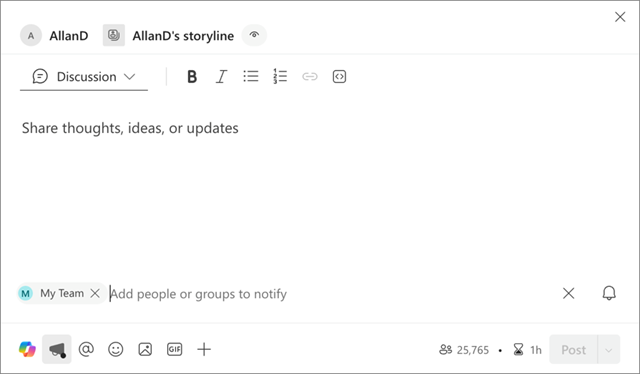Image resolution: width=640 pixels, height=374 pixels.
Task: Clear the notify recipients field
Action: tap(569, 293)
